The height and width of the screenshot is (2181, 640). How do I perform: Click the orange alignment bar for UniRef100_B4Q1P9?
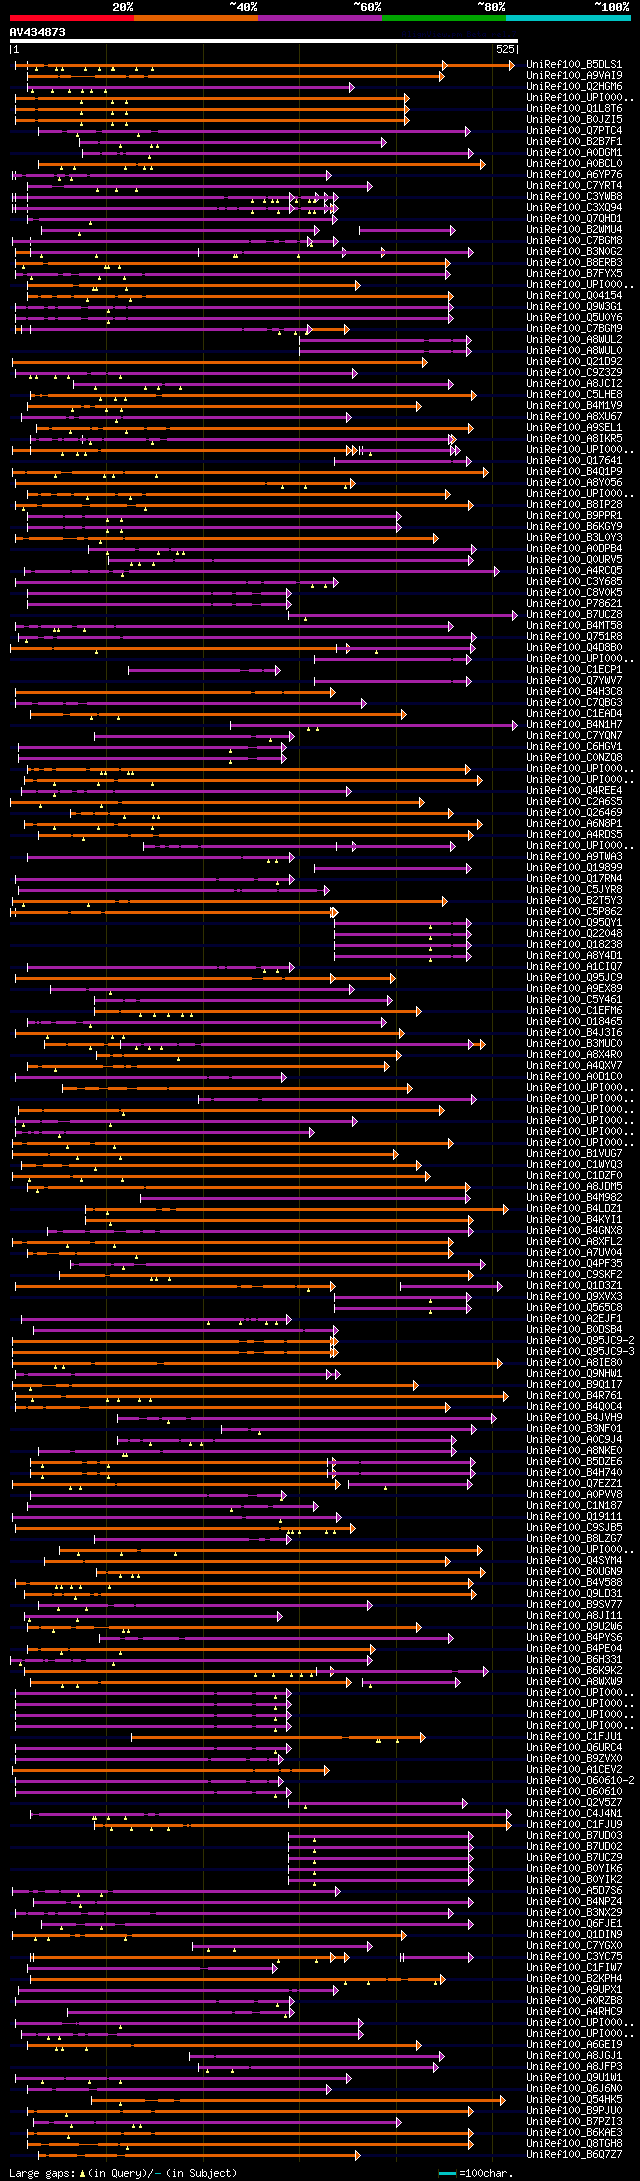(x=250, y=472)
